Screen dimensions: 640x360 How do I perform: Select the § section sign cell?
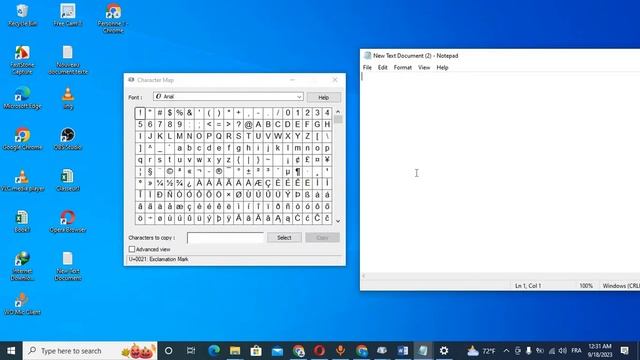pos(150,171)
